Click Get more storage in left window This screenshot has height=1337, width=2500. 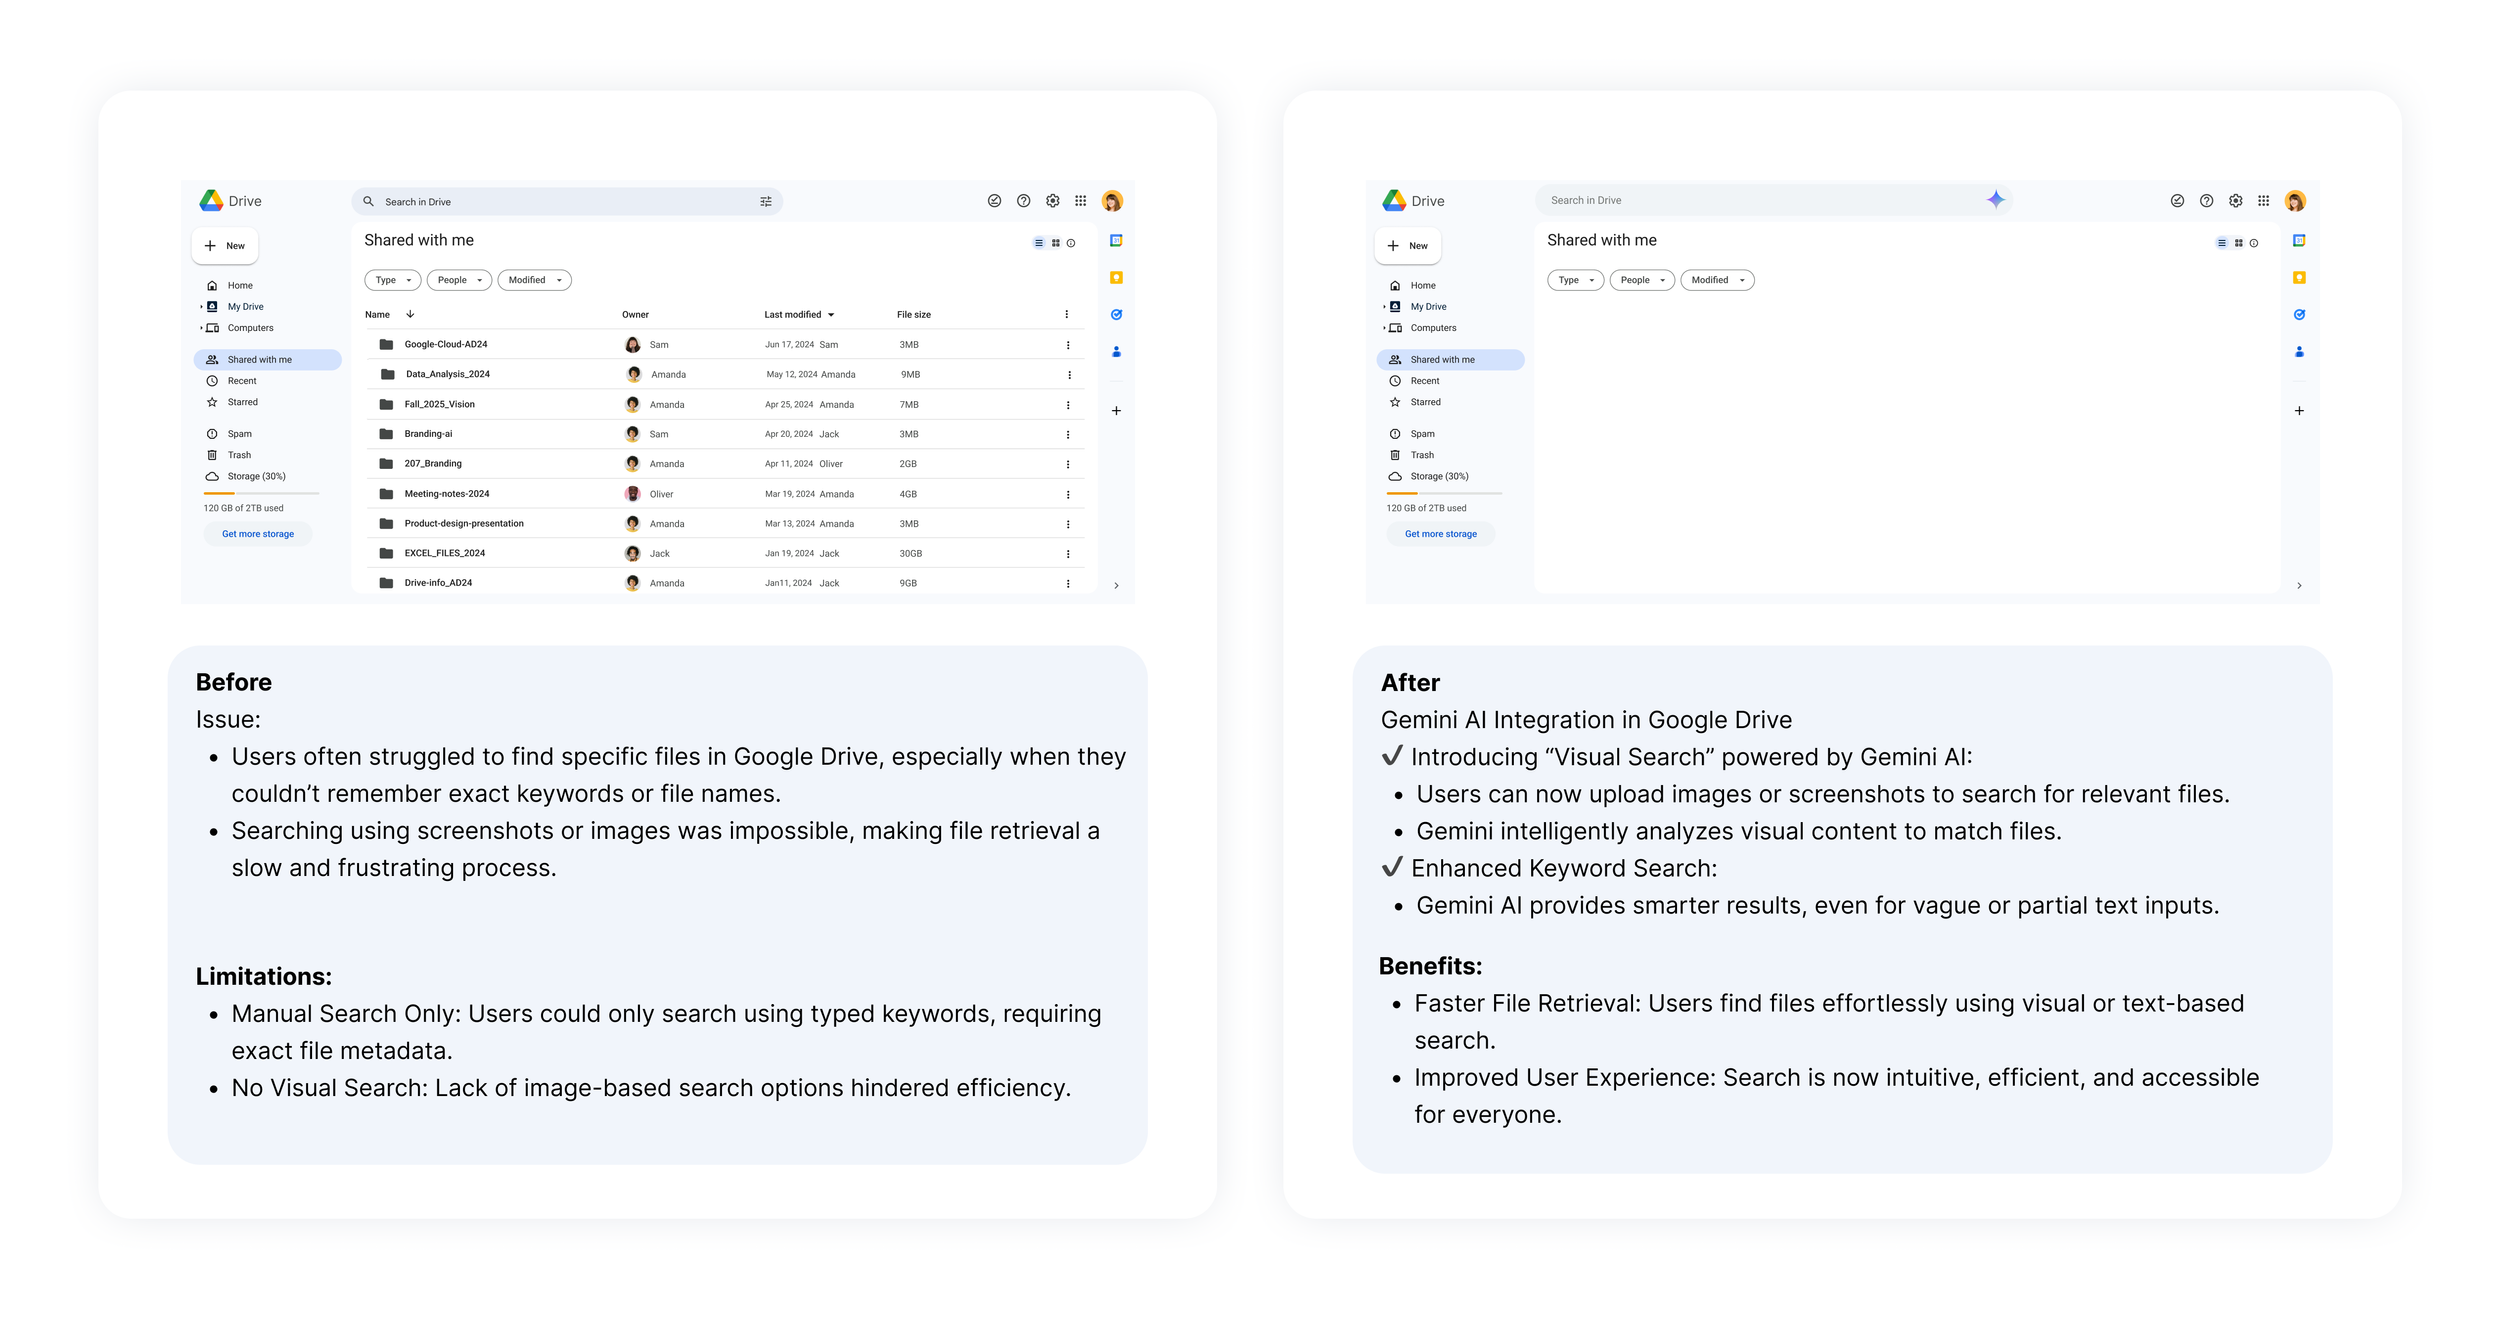click(x=258, y=534)
